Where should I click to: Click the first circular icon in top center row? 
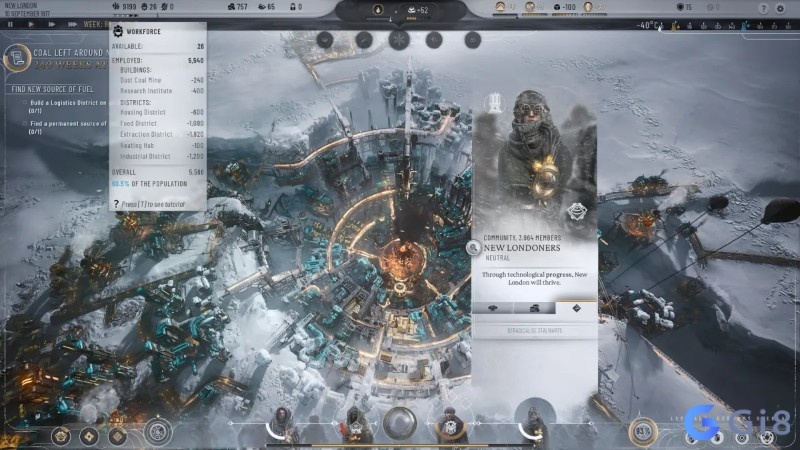326,40
